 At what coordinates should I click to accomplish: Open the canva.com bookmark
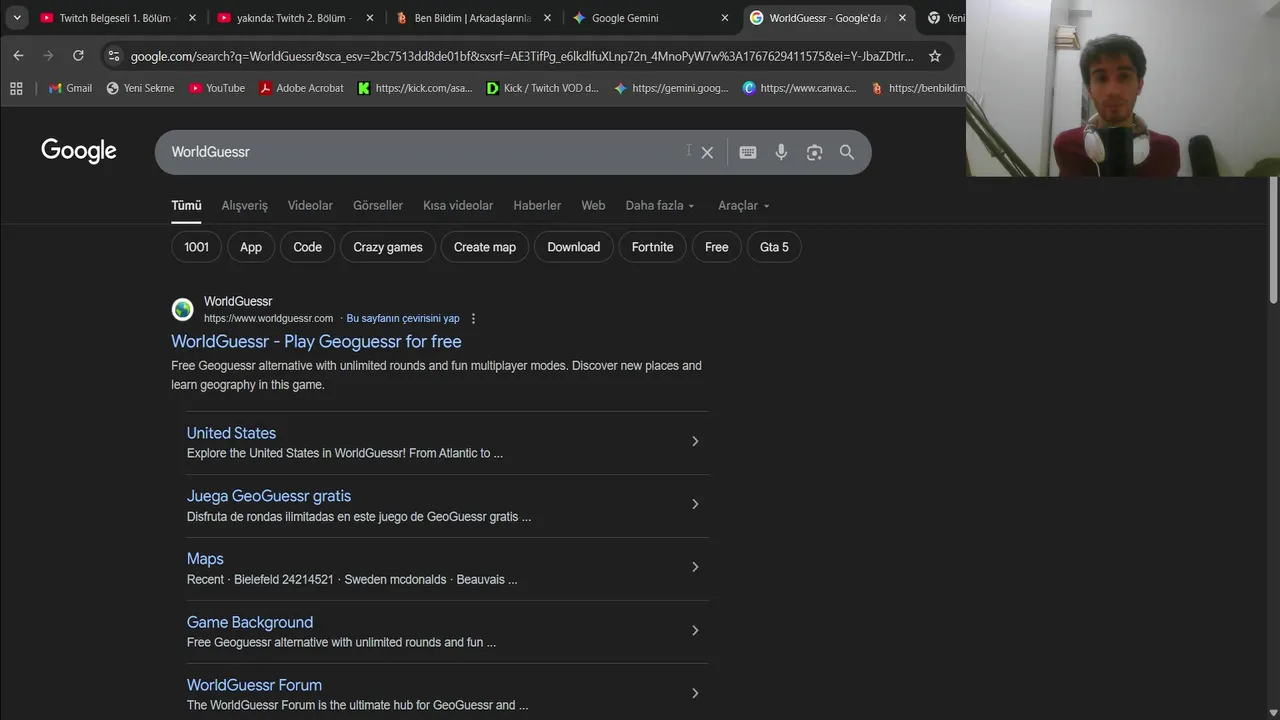point(799,88)
